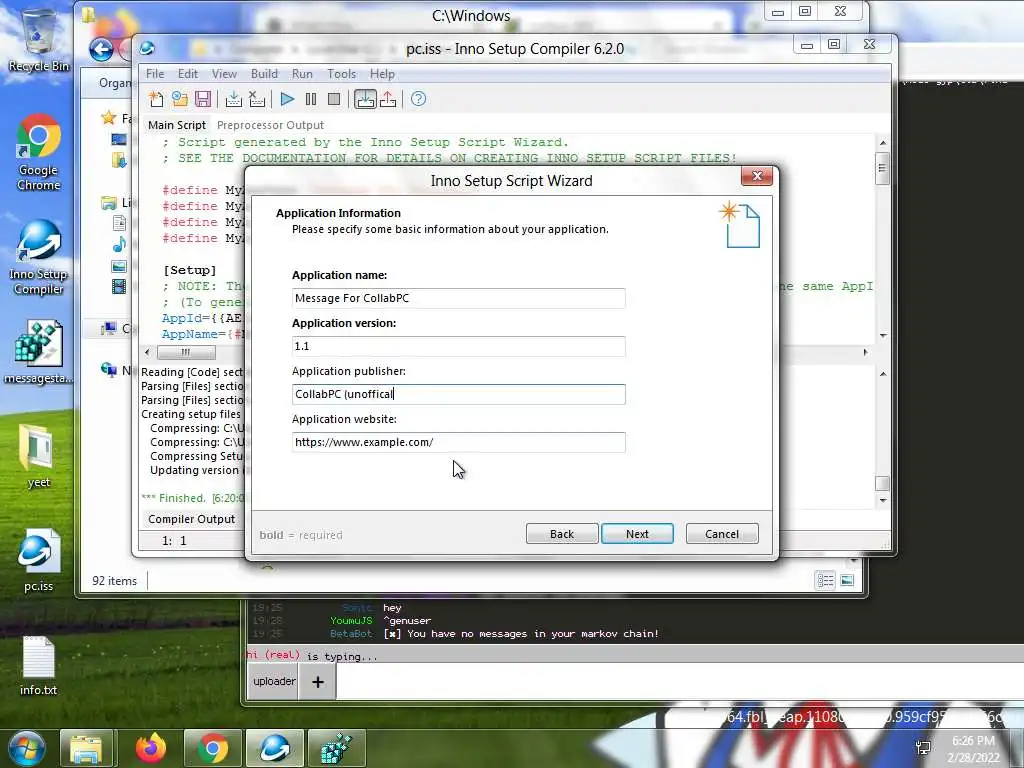
Task: Click the Application website field
Action: pyautogui.click(x=458, y=442)
